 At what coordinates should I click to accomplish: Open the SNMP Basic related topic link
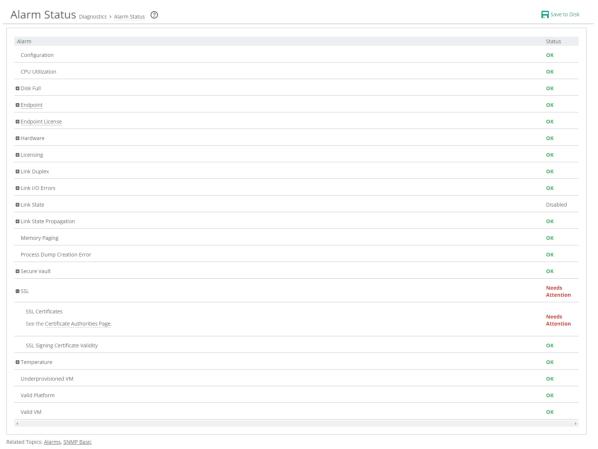(x=77, y=442)
